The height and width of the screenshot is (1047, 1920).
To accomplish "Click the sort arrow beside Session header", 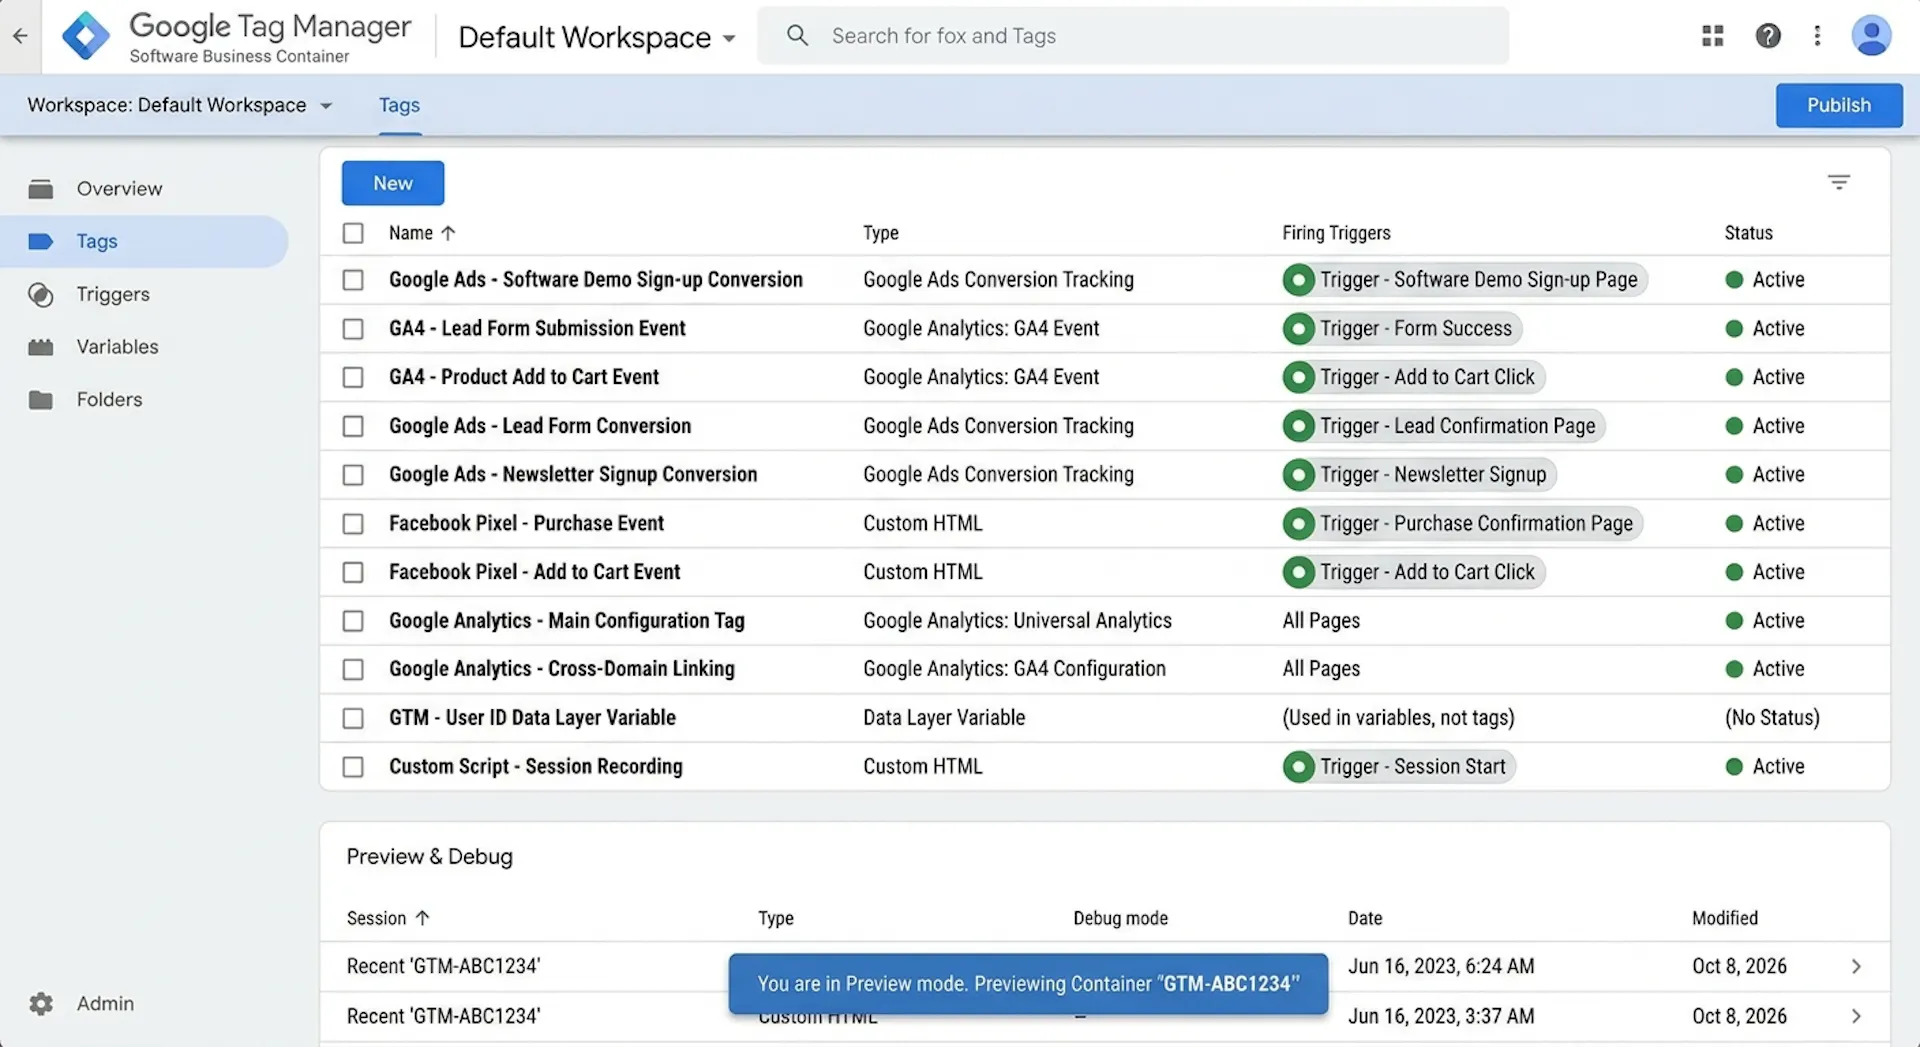I will tap(422, 918).
